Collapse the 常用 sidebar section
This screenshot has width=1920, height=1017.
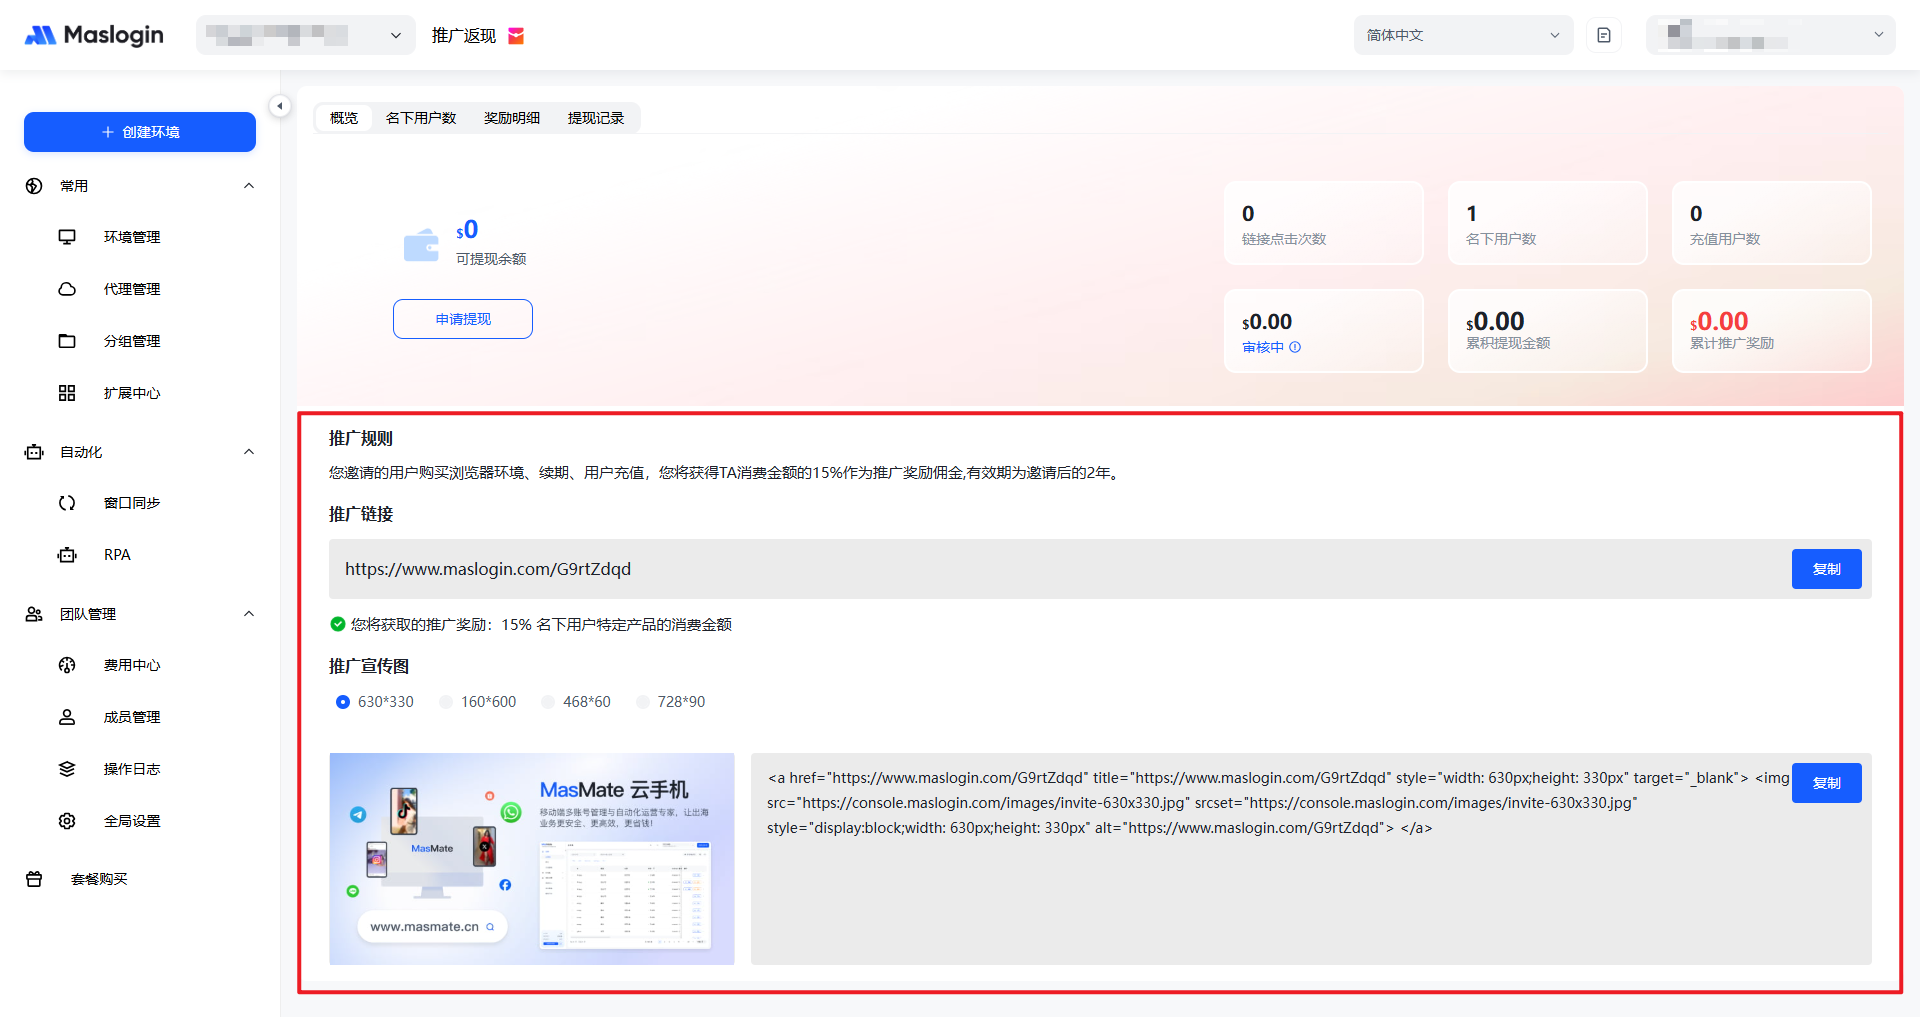(249, 186)
